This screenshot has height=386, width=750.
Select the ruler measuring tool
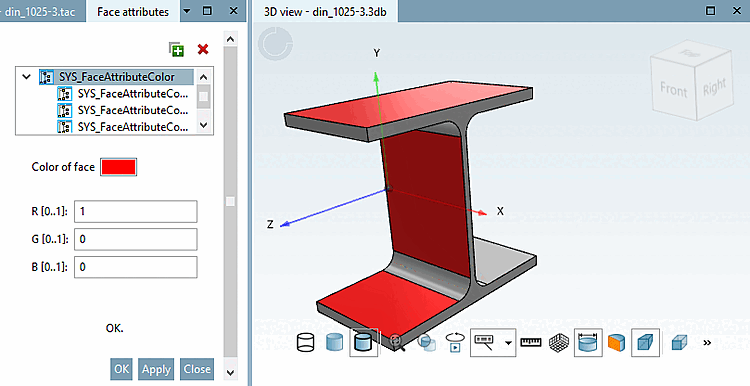point(530,342)
